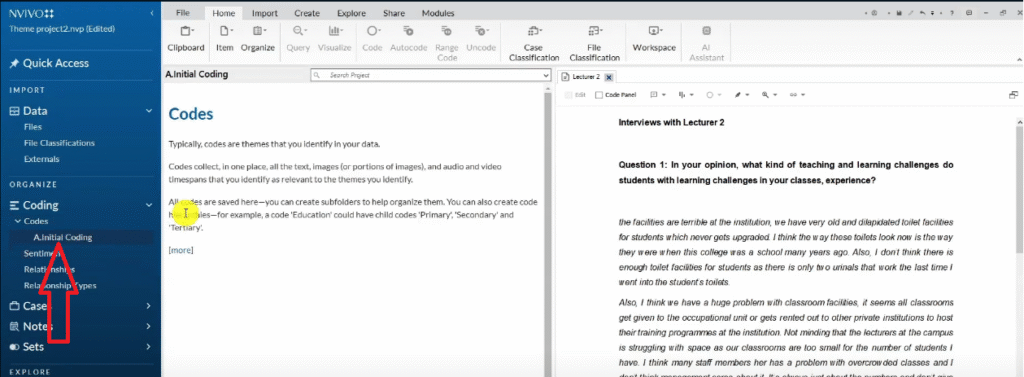Click the save icon in title bar

(899, 13)
